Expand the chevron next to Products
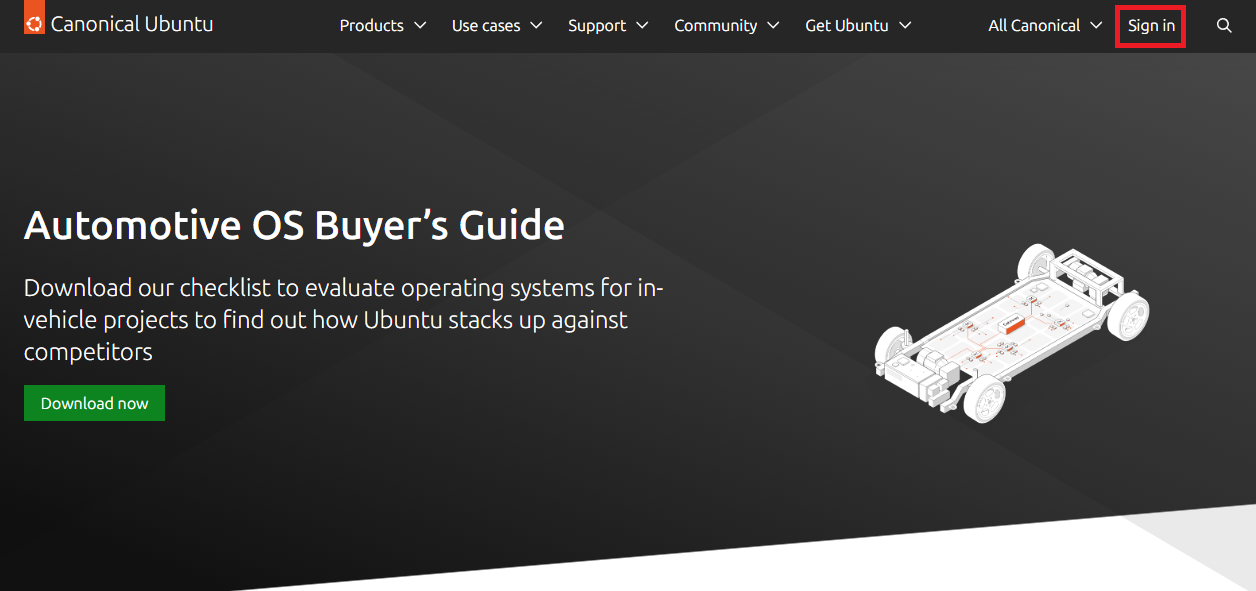The height and width of the screenshot is (591, 1256). point(420,26)
